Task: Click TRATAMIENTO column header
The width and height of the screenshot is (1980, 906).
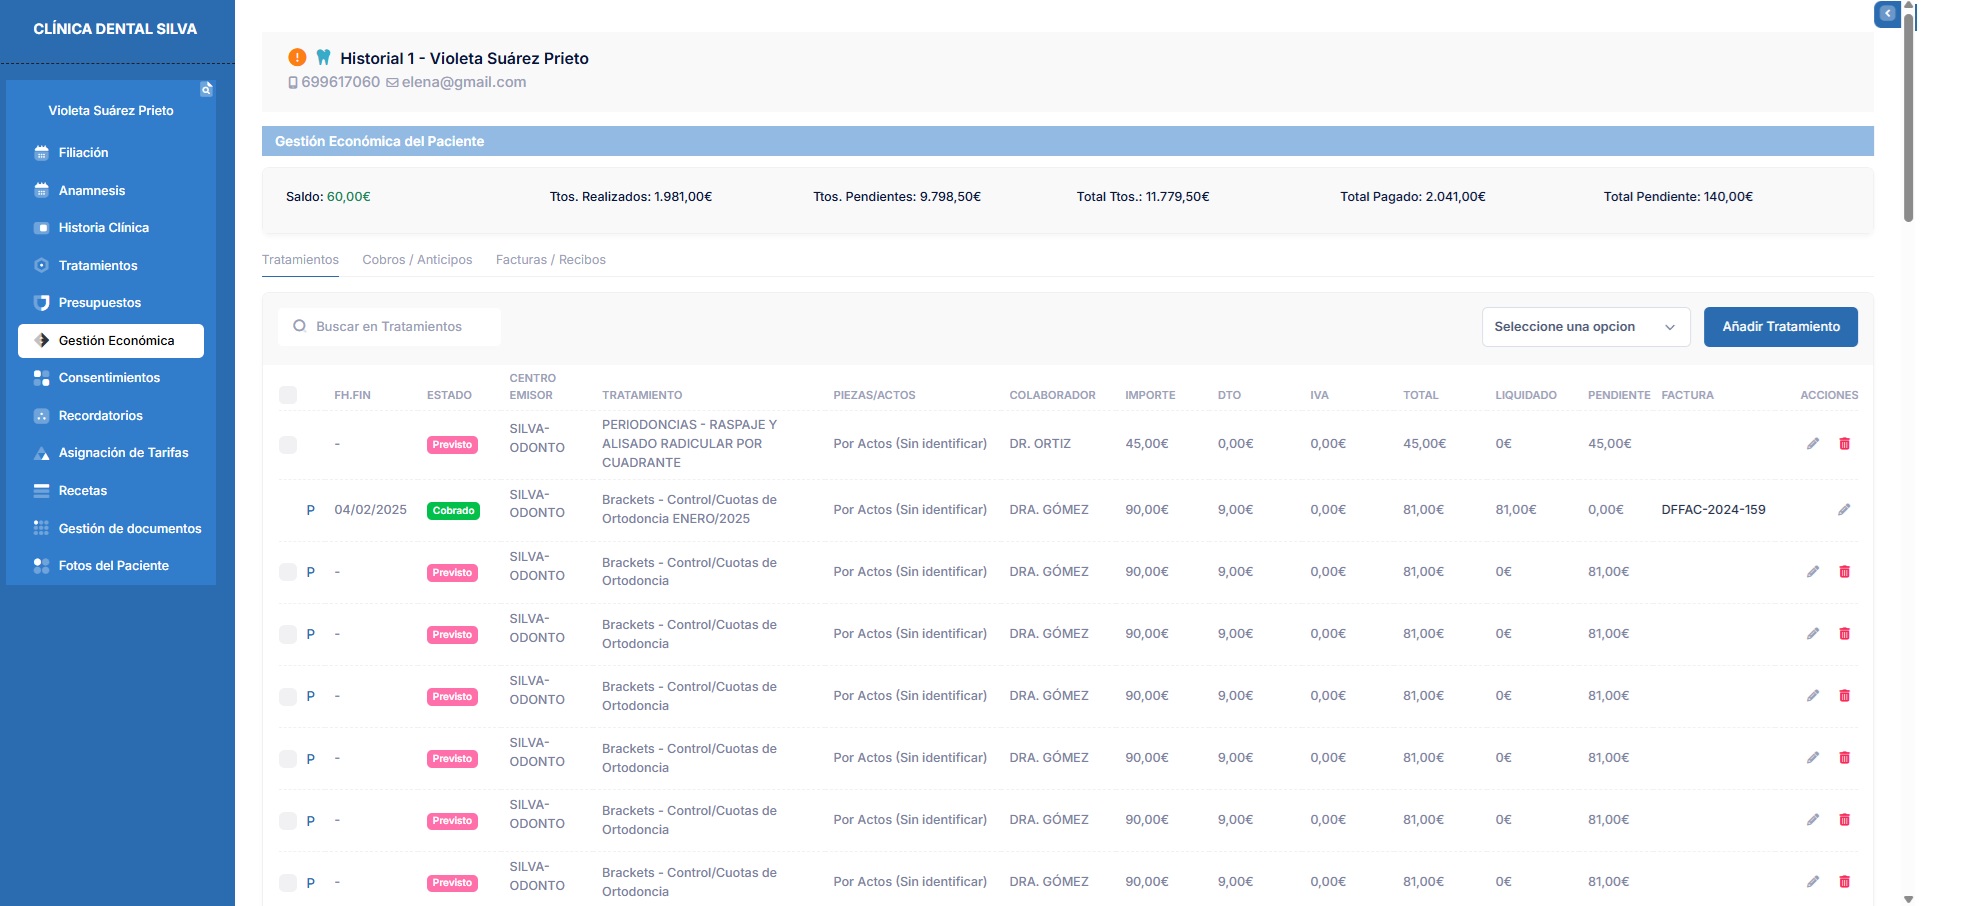Action: click(x=642, y=396)
